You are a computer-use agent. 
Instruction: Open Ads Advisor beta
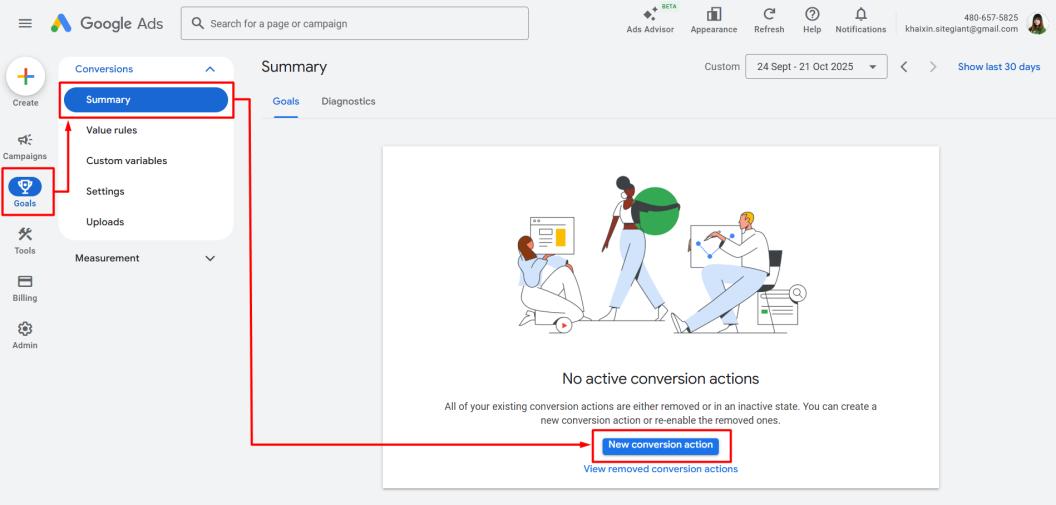coord(649,15)
